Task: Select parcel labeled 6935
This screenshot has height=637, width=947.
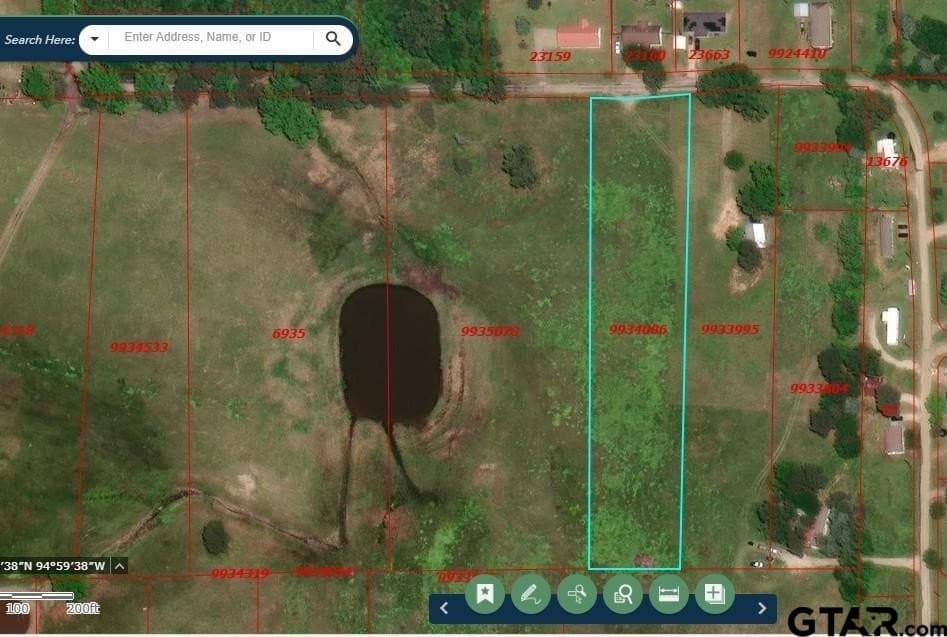Action: pyautogui.click(x=289, y=333)
